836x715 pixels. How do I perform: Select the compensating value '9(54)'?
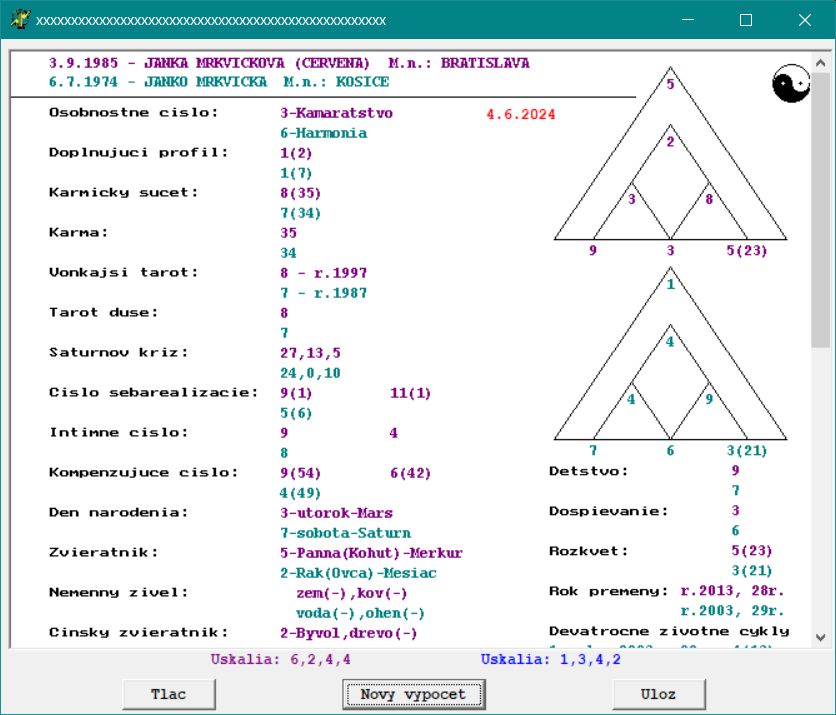(x=301, y=473)
